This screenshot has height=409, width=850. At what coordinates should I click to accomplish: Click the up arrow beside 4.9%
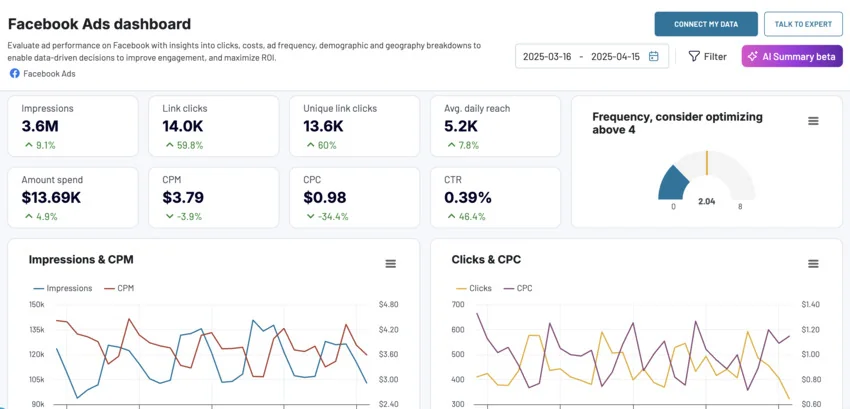pos(28,216)
